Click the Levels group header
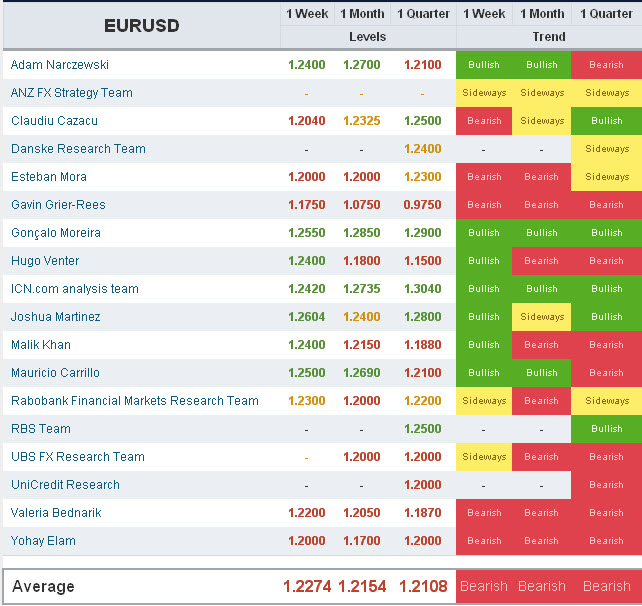This screenshot has height=606, width=642. coord(368,37)
